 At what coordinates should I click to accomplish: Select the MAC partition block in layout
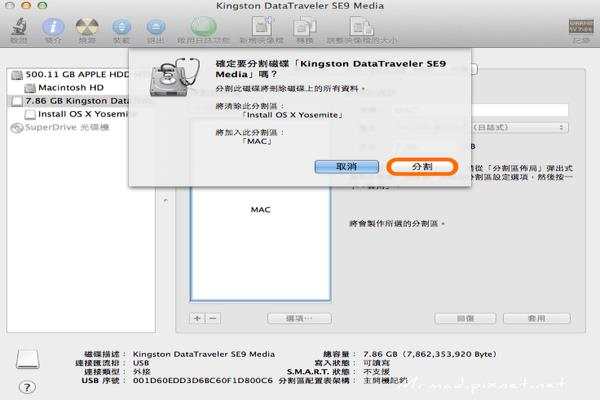pyautogui.click(x=261, y=243)
